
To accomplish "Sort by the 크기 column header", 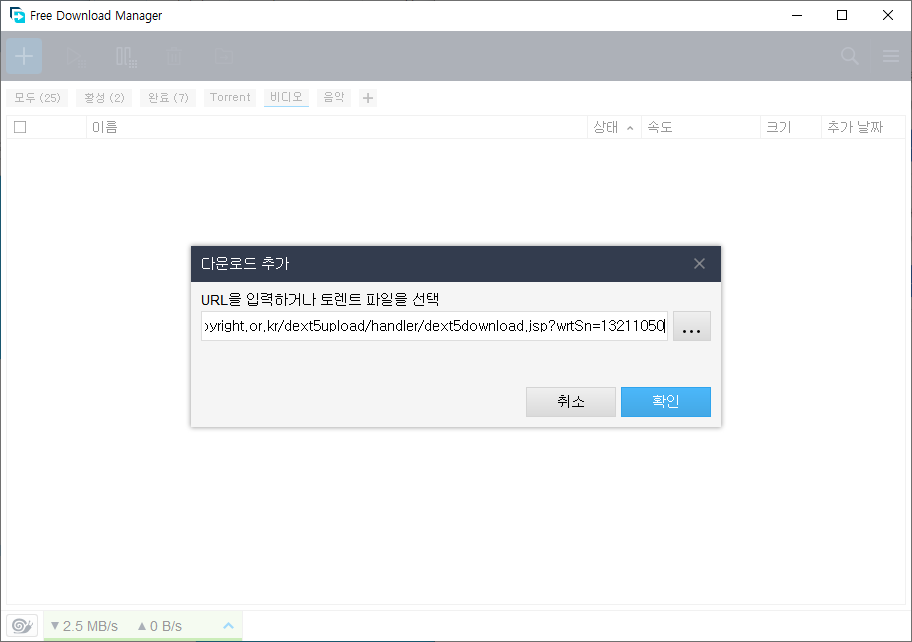I will [790, 127].
